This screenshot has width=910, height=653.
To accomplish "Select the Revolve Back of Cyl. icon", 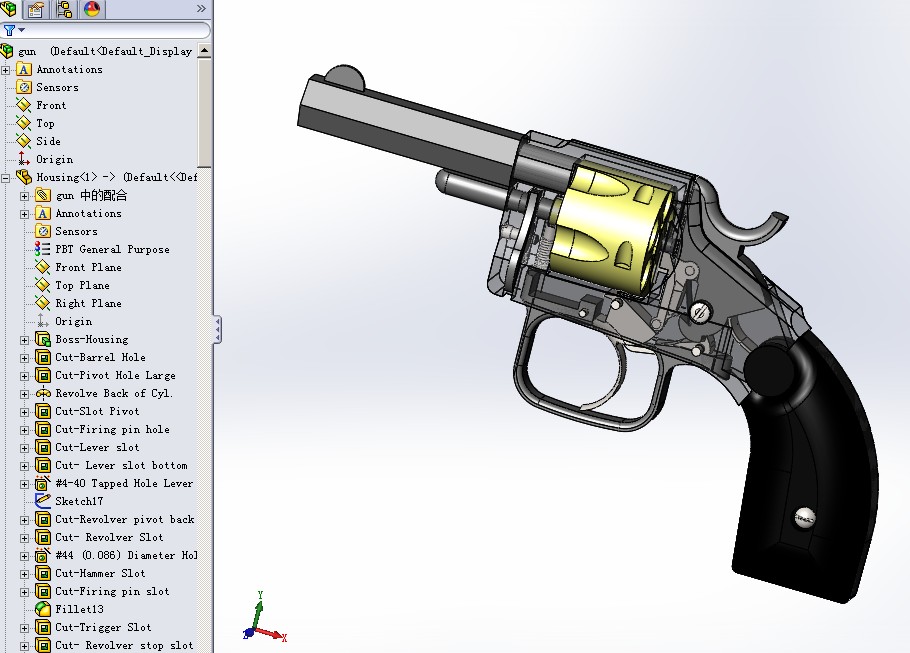I will click(42, 393).
